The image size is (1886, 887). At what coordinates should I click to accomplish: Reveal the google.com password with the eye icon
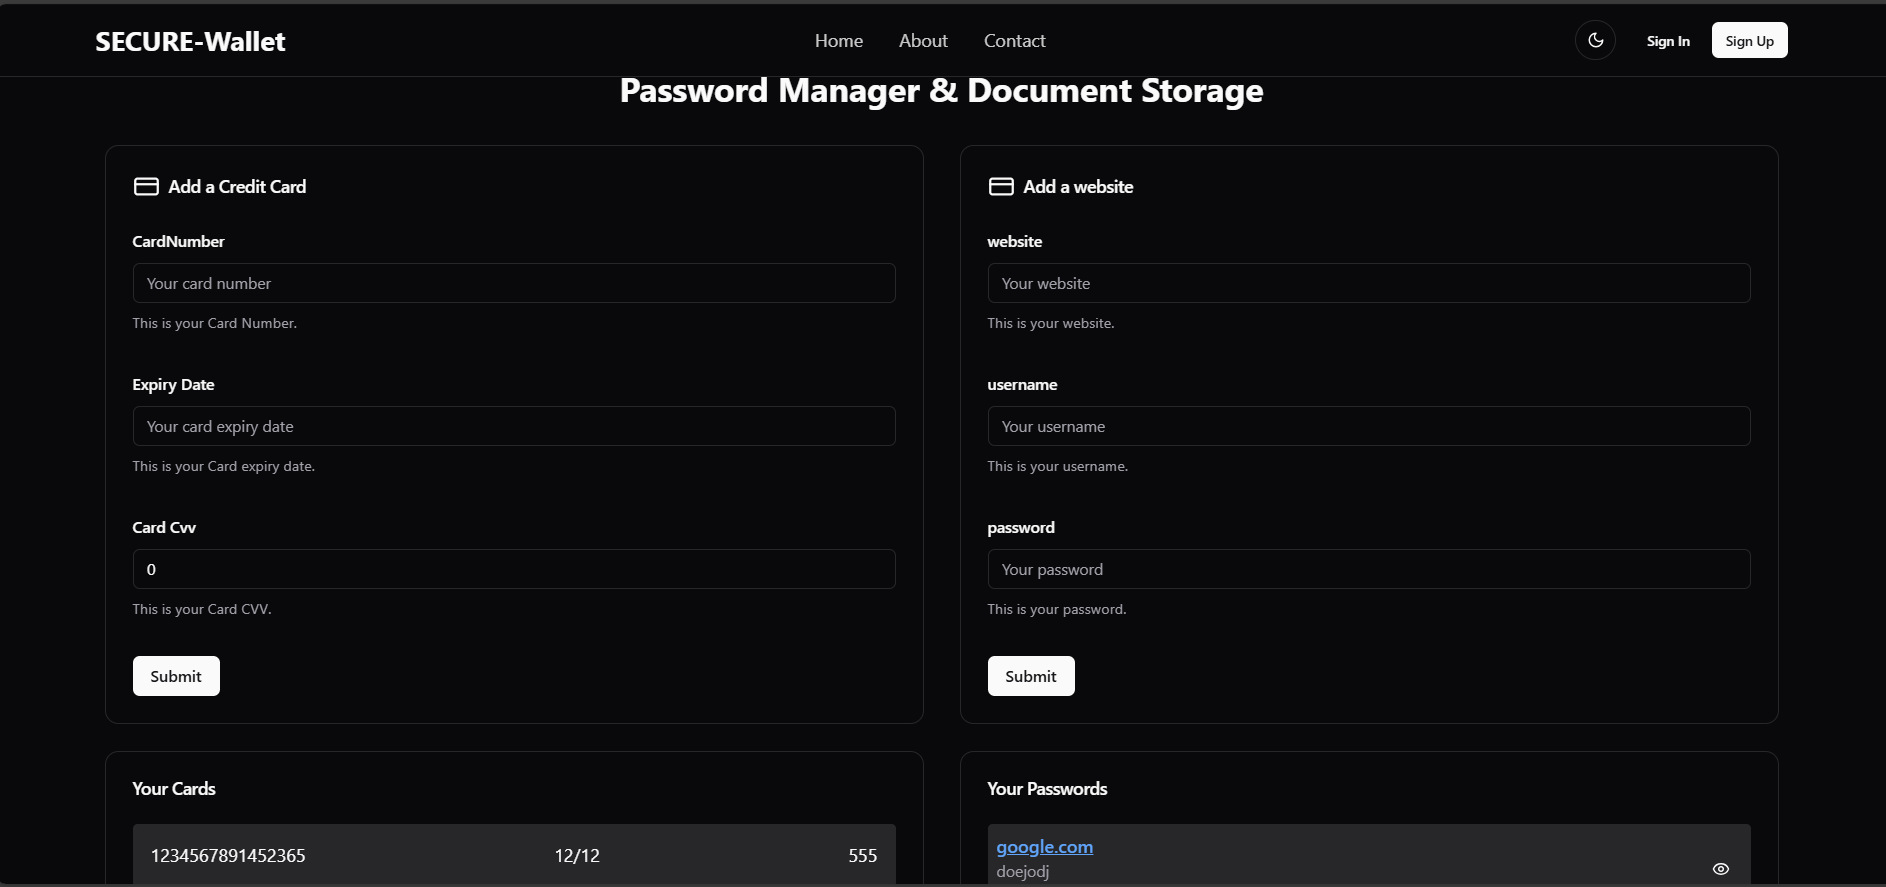click(1720, 869)
